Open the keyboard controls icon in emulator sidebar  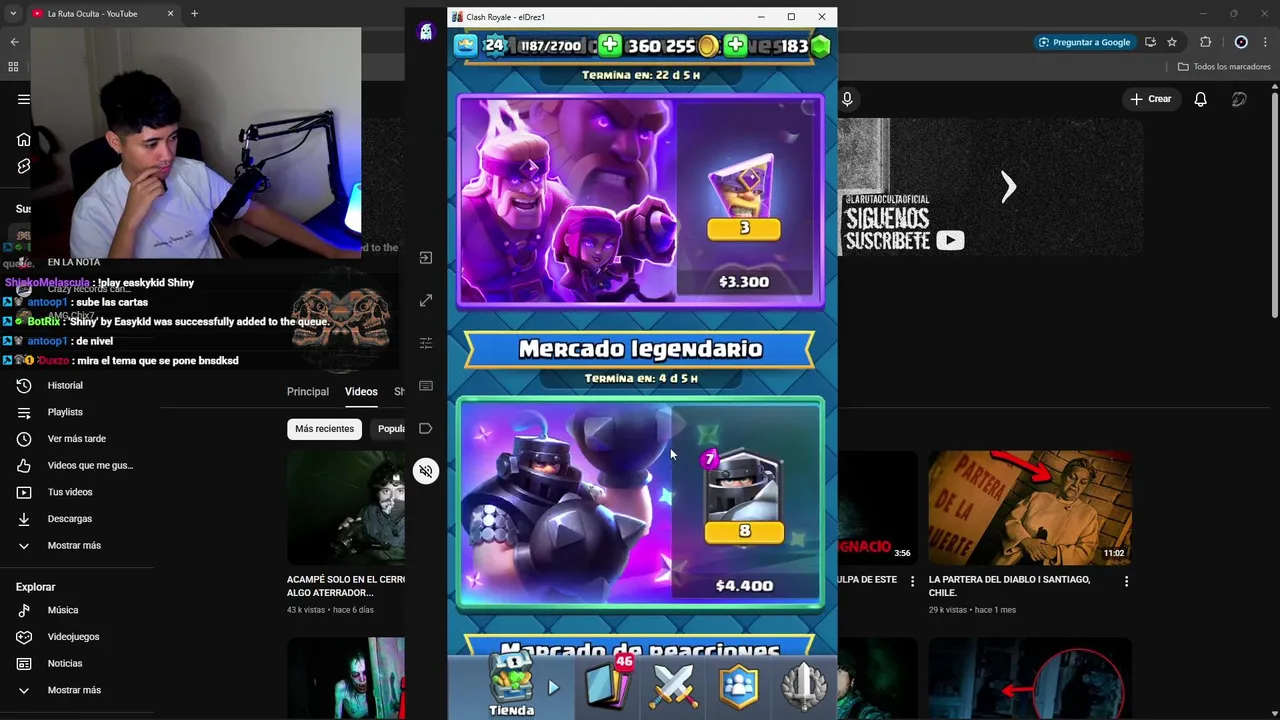(426, 386)
